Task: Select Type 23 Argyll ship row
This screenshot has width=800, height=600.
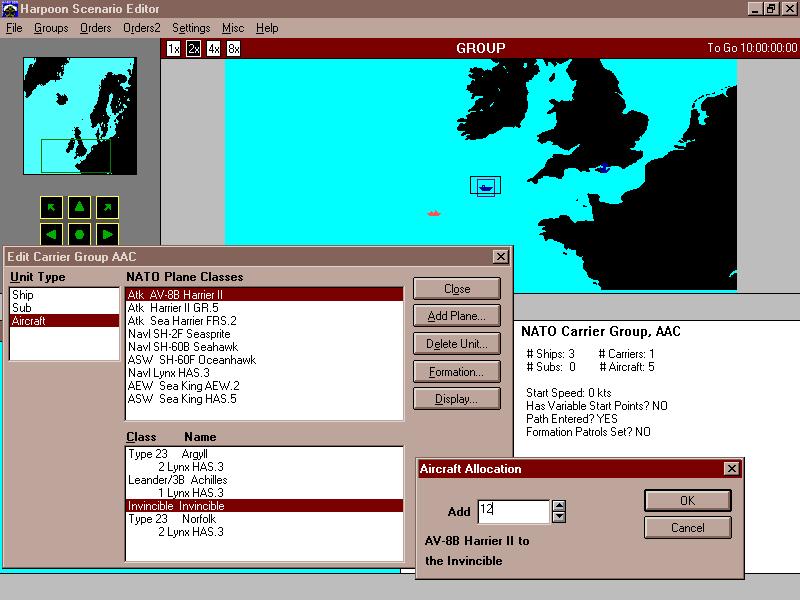Action: tap(264, 454)
